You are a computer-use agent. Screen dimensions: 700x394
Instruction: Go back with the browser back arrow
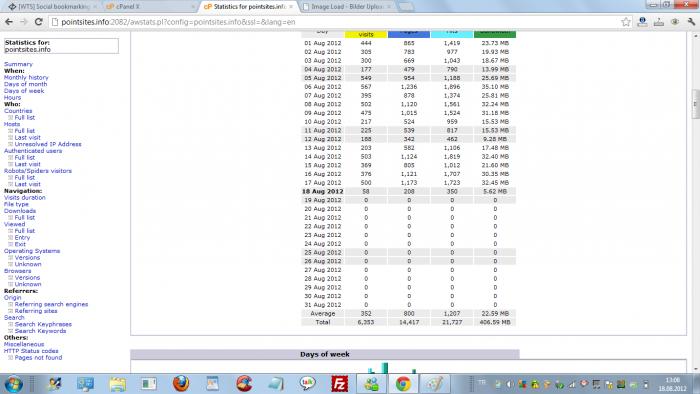click(x=9, y=21)
